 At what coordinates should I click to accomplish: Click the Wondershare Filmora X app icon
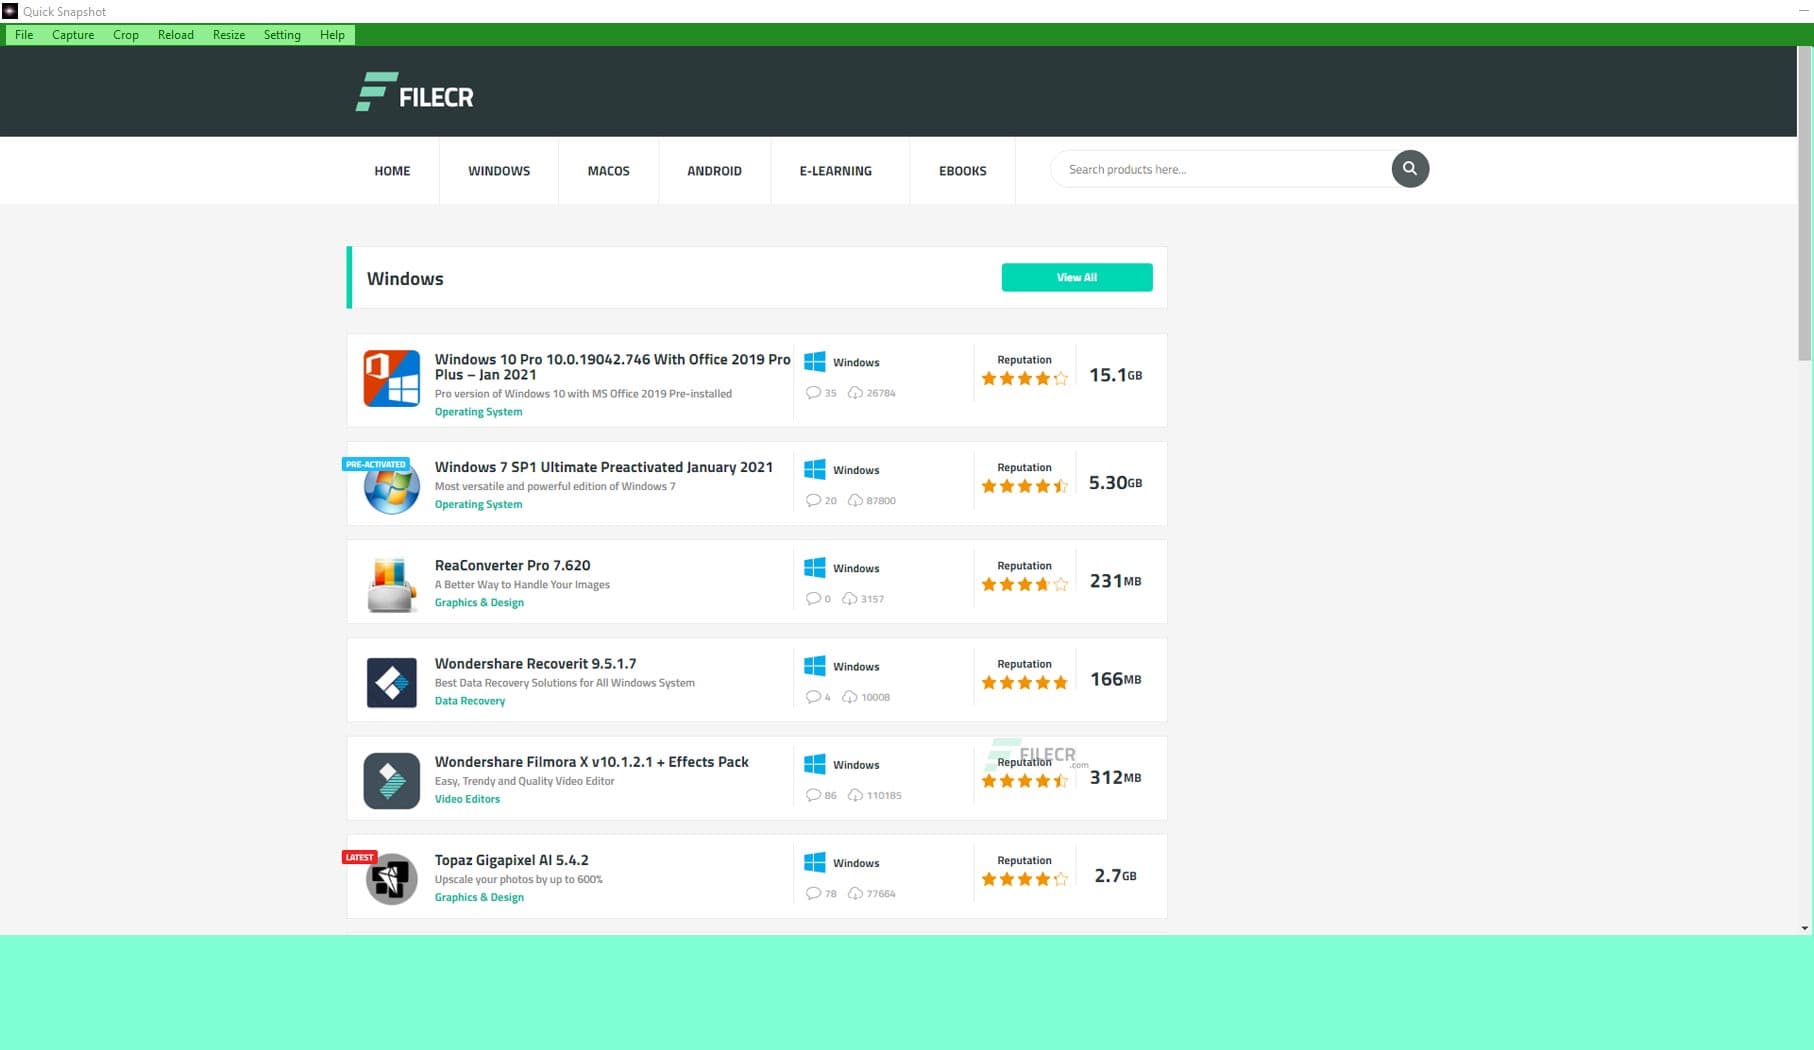[x=391, y=779]
